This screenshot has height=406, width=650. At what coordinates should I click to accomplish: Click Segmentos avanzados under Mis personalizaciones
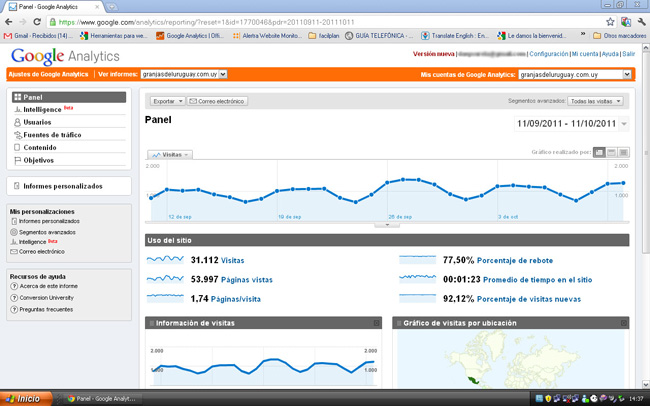click(x=47, y=232)
